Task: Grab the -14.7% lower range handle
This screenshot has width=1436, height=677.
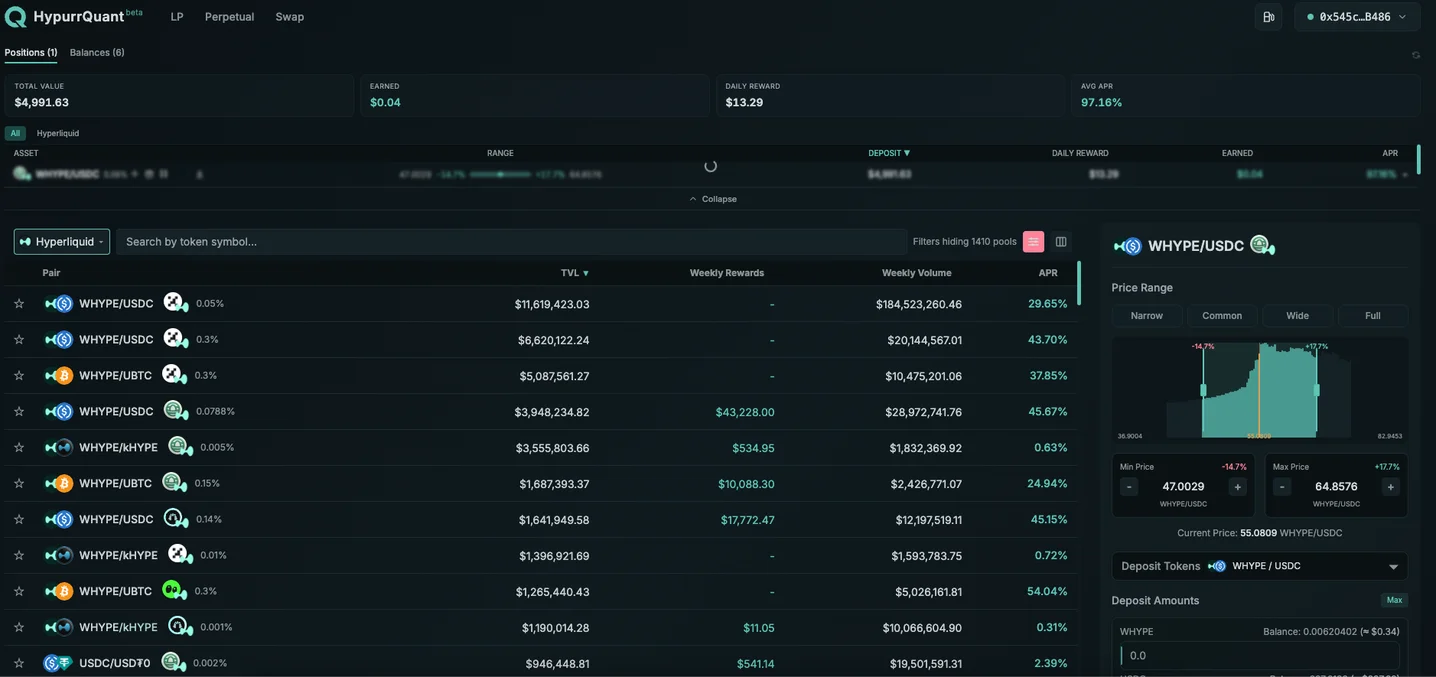Action: (1203, 390)
